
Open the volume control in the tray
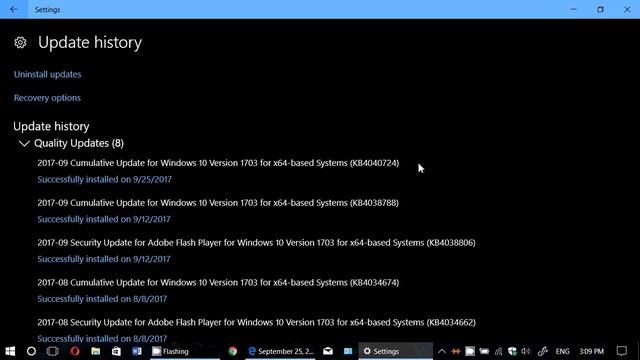pyautogui.click(x=526, y=351)
